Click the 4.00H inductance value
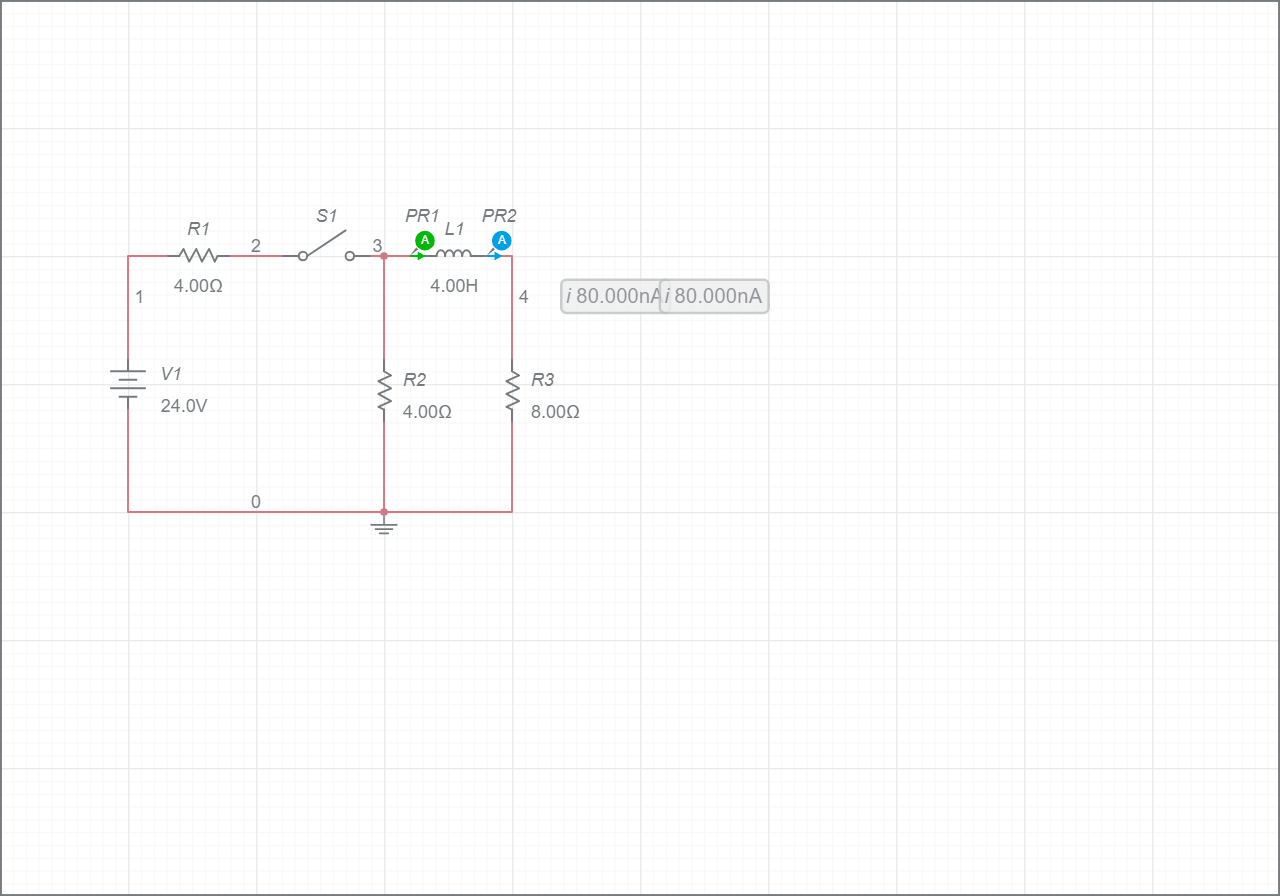 (454, 286)
